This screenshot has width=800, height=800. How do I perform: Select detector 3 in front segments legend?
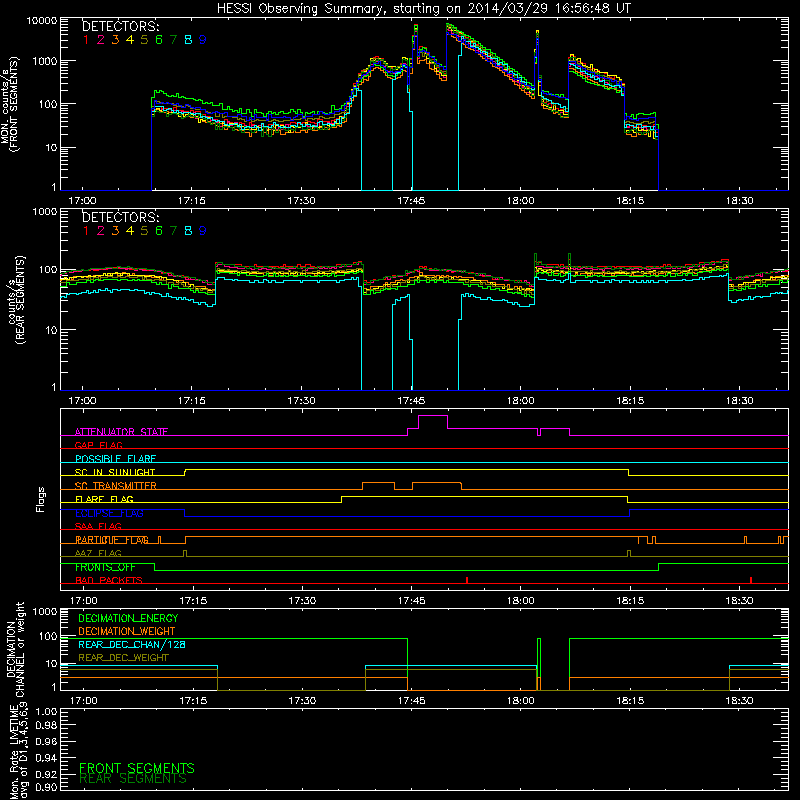[115, 39]
